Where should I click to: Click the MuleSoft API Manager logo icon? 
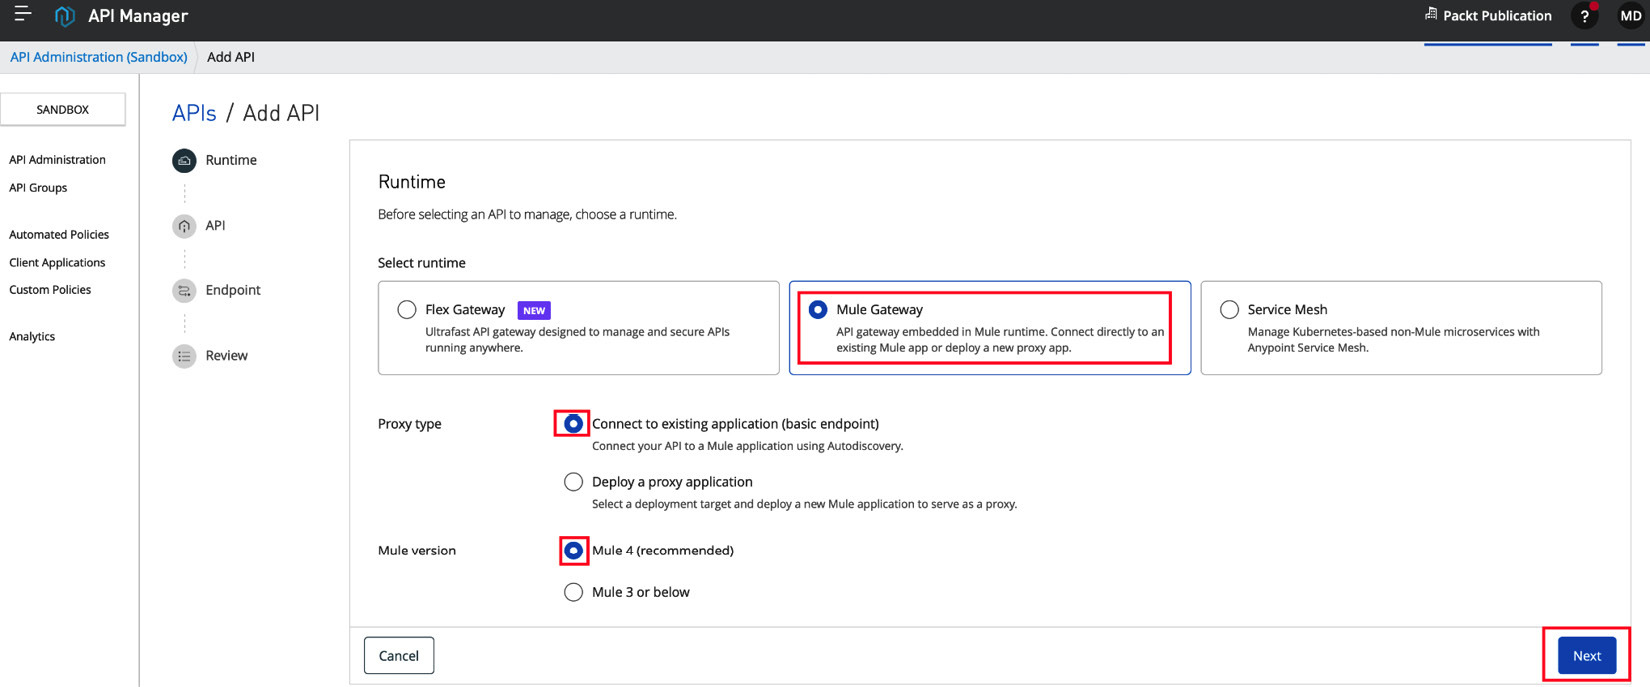(x=65, y=16)
